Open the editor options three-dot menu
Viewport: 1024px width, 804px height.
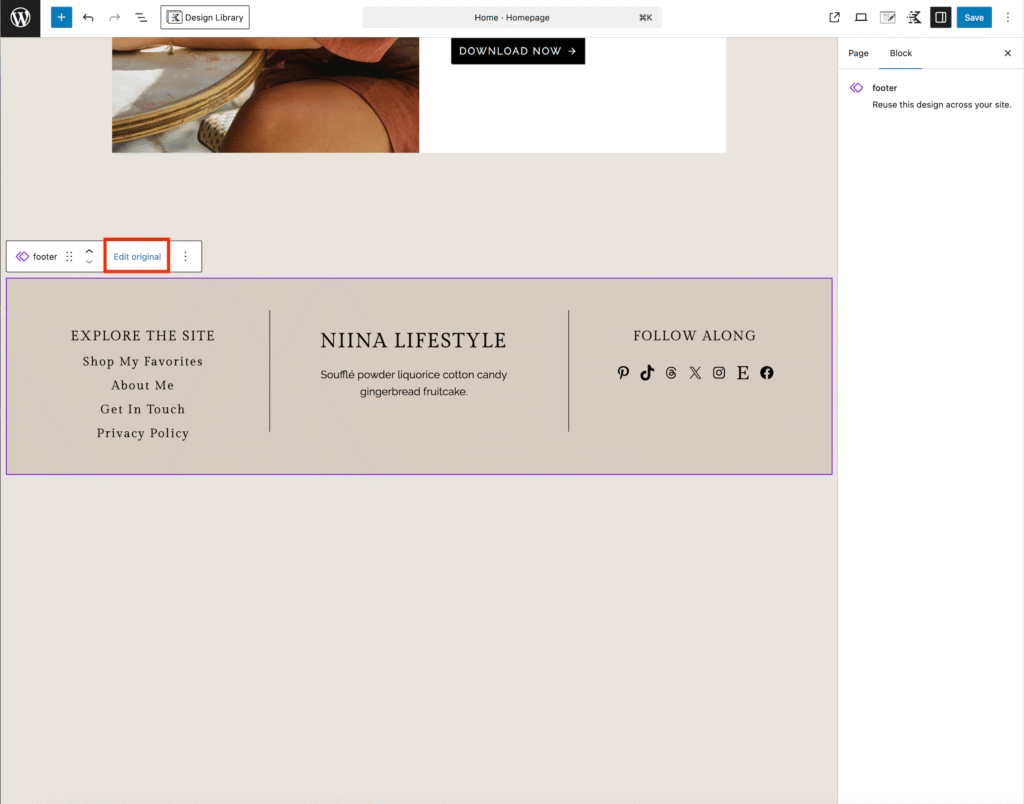1007,17
